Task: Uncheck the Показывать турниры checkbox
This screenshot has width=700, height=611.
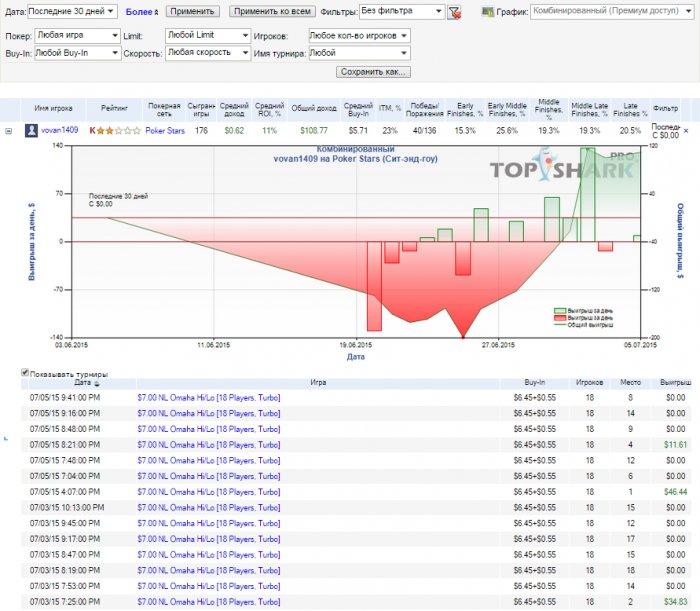Action: tap(26, 373)
